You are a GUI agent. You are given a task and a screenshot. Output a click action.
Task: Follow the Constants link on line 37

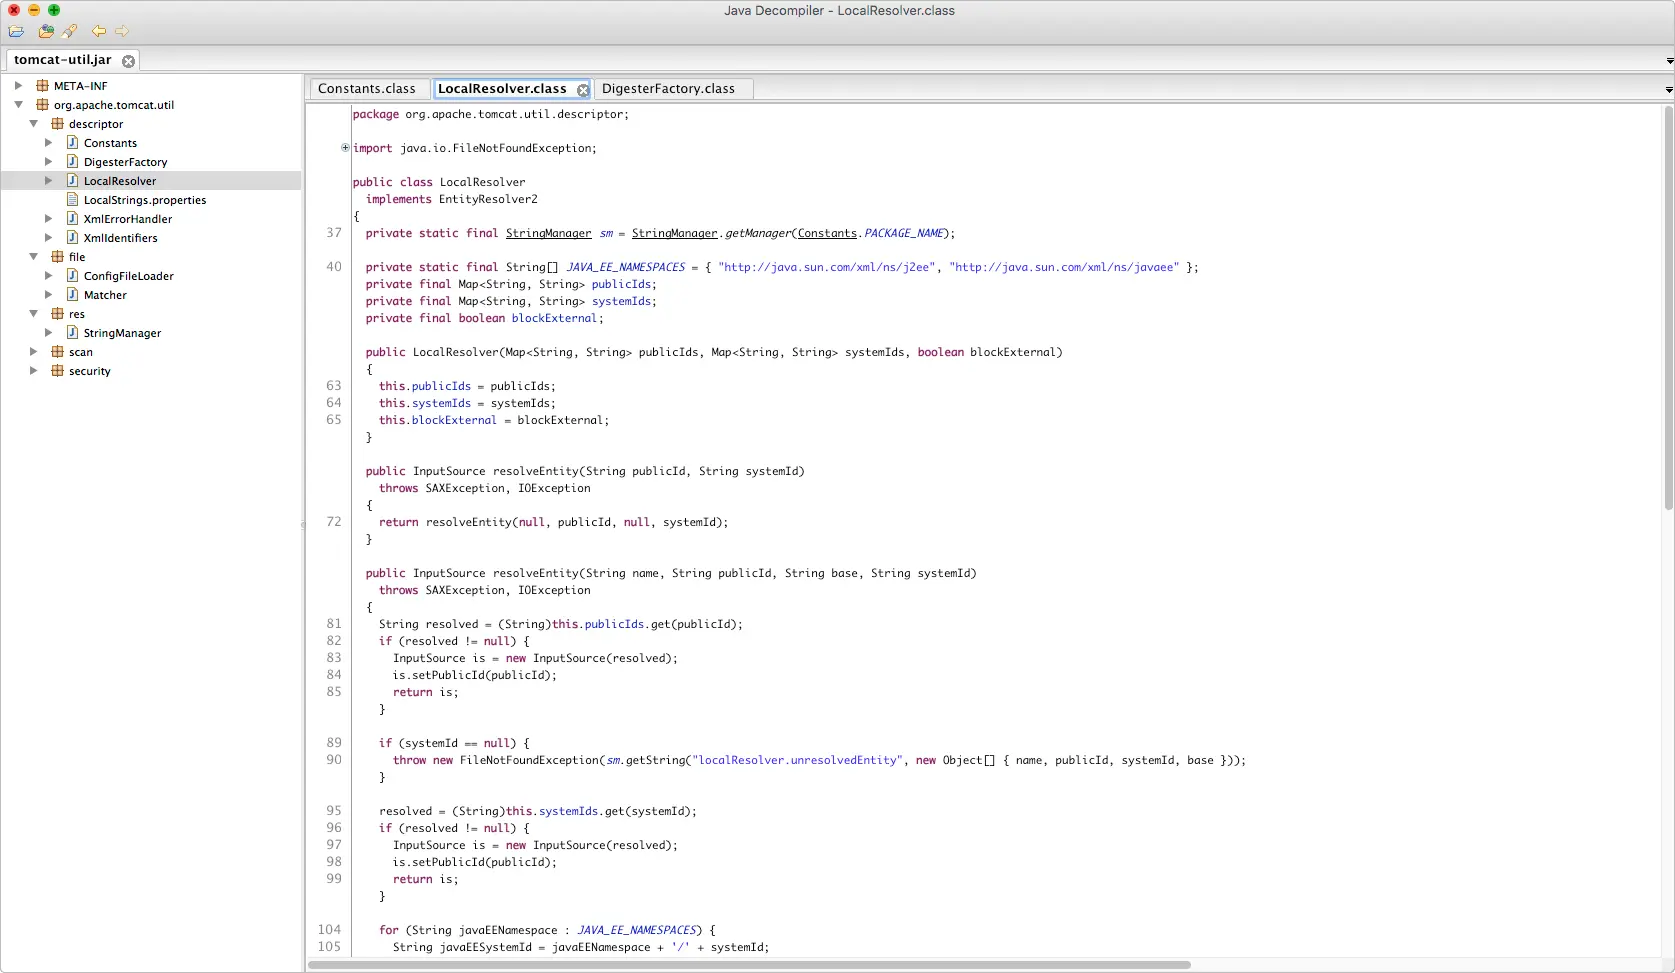point(827,233)
